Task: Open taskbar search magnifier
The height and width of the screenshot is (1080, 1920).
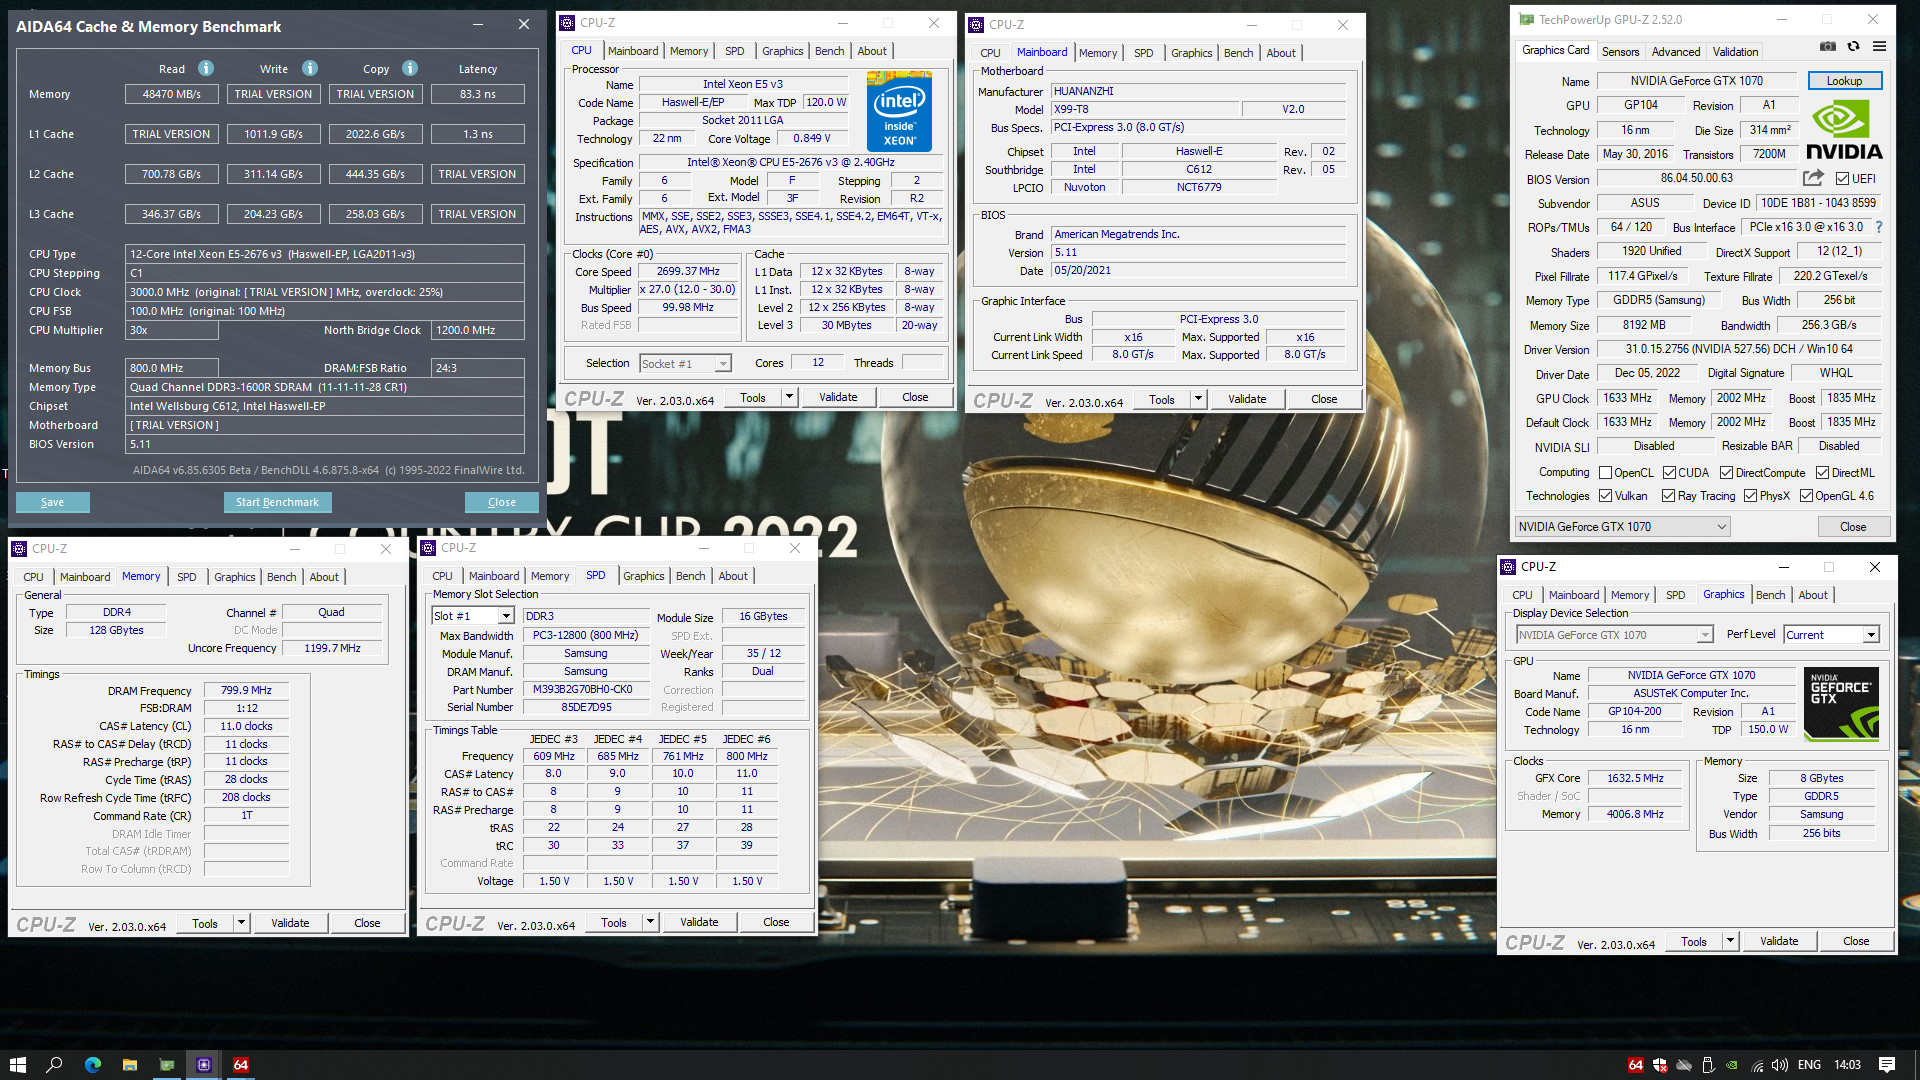Action: pyautogui.click(x=55, y=1065)
